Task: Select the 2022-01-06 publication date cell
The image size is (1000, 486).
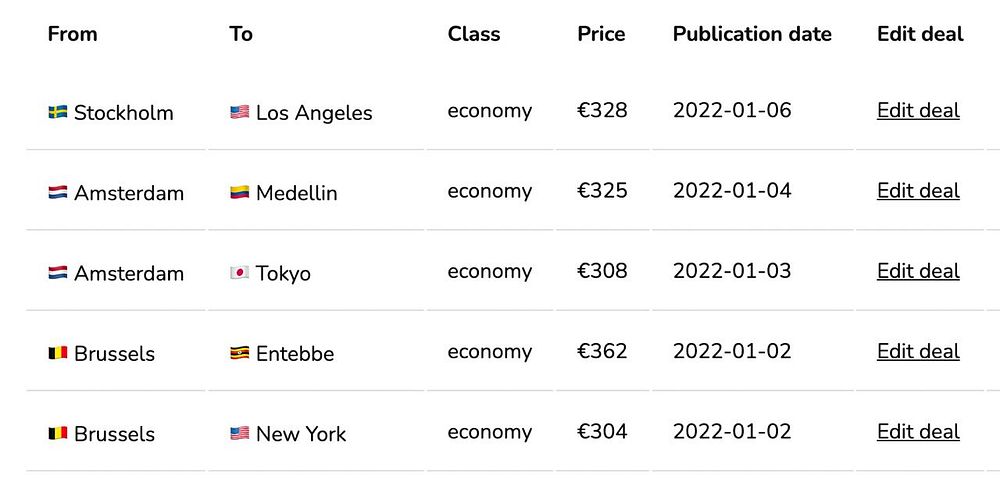Action: (732, 110)
